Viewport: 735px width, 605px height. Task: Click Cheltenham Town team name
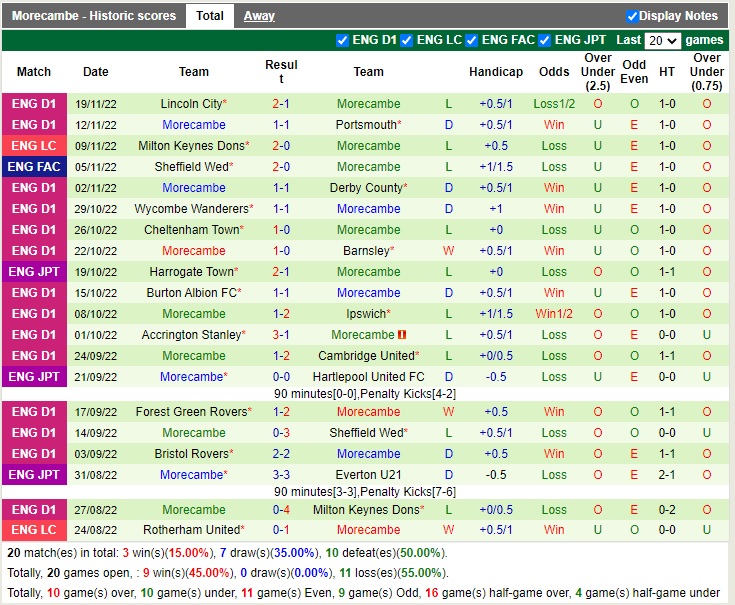point(192,230)
